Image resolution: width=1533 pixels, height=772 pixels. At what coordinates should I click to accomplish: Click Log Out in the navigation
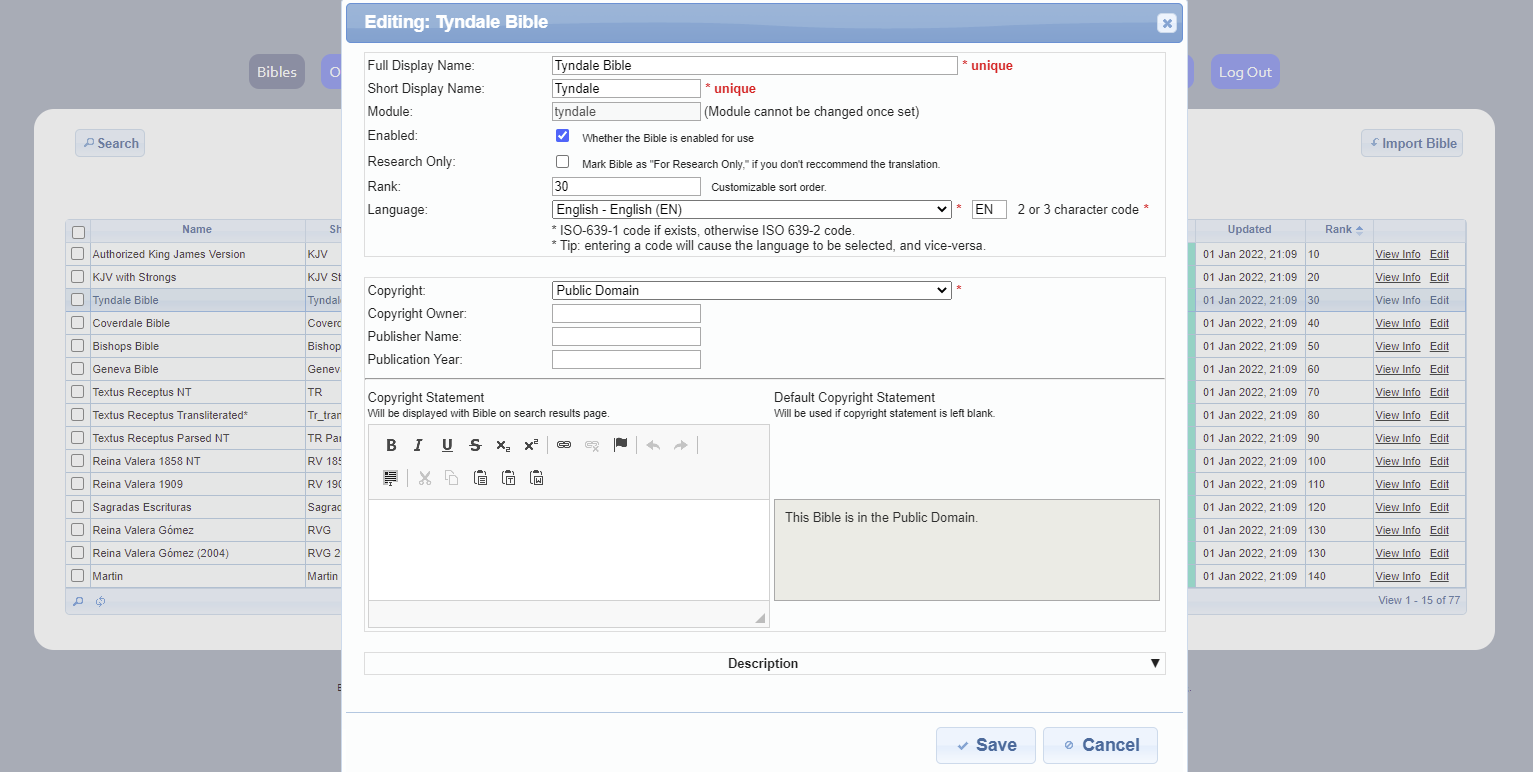click(1245, 72)
